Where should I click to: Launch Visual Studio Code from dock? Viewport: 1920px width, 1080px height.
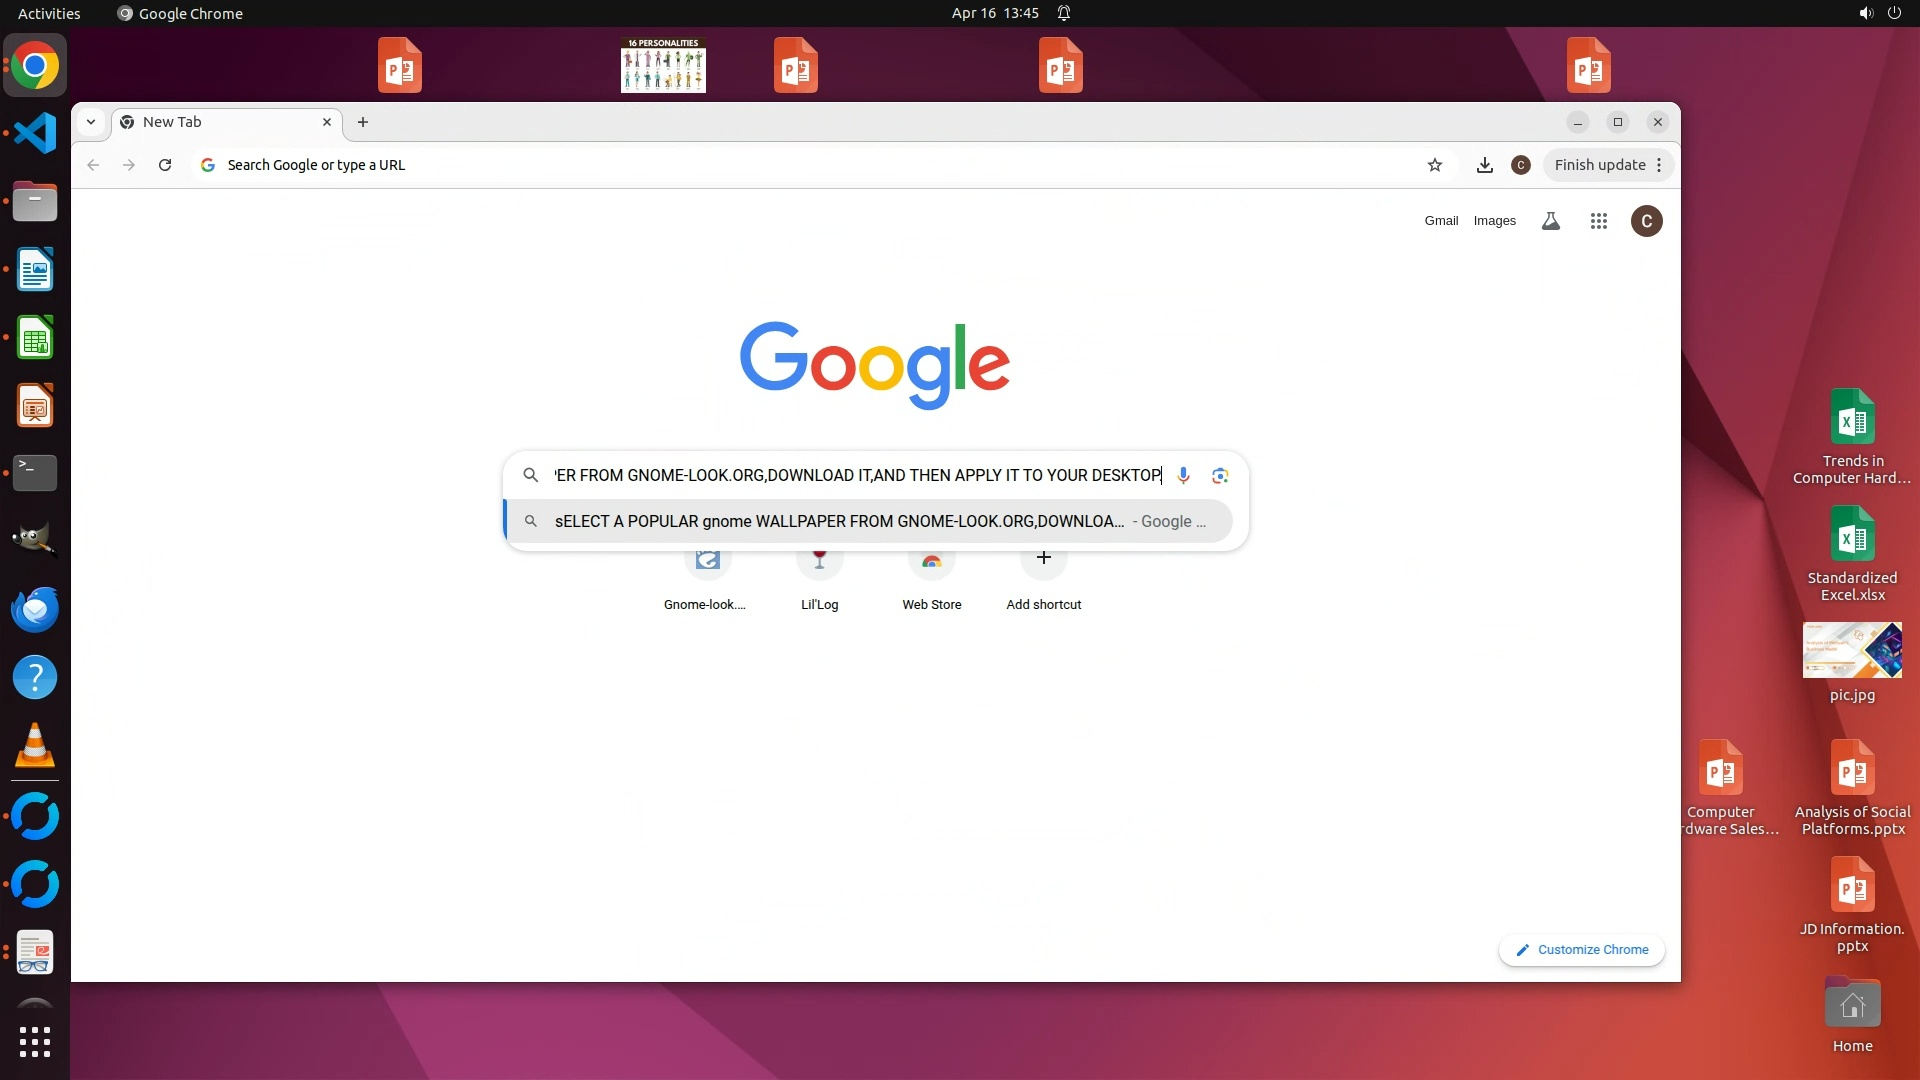[x=35, y=133]
